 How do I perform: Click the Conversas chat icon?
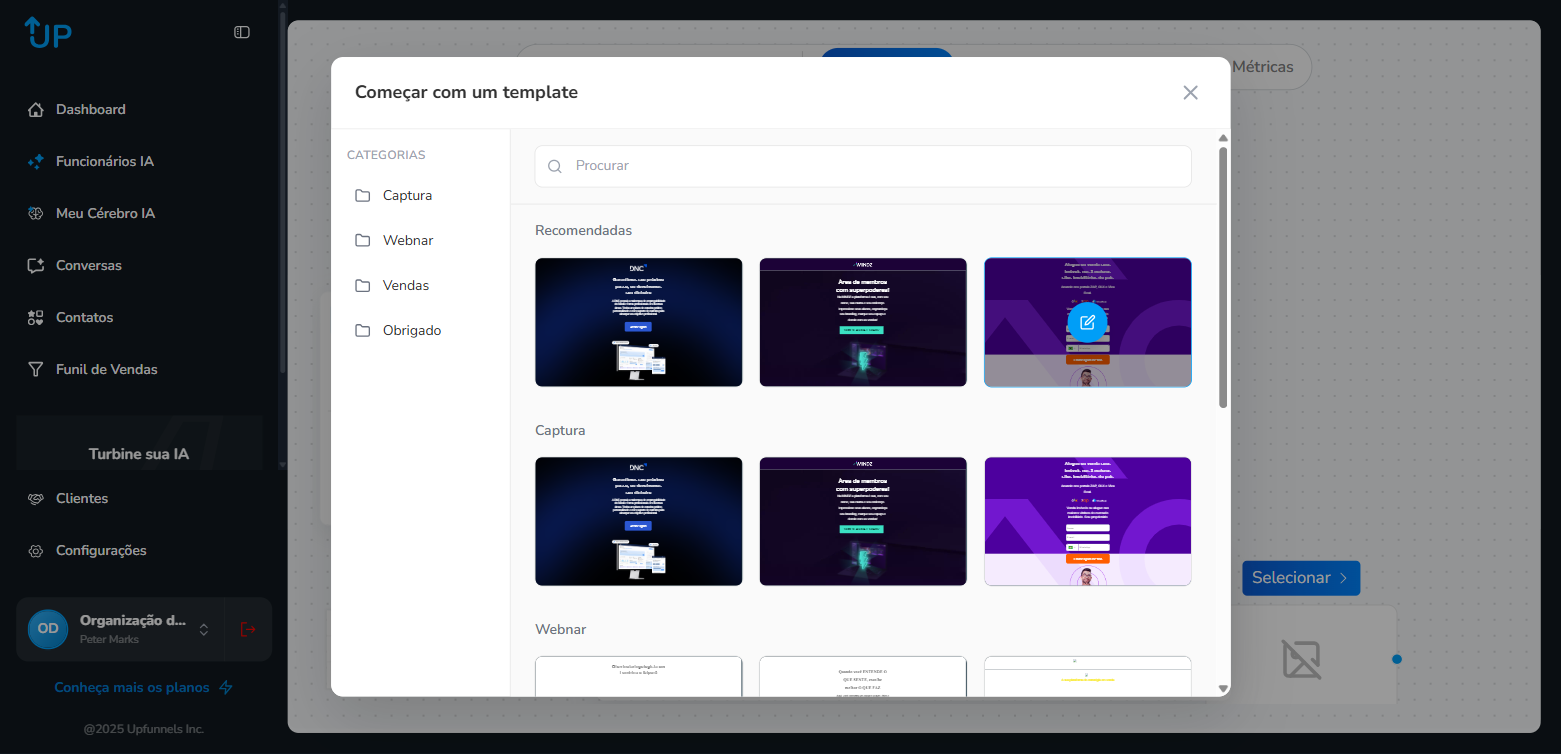36,266
